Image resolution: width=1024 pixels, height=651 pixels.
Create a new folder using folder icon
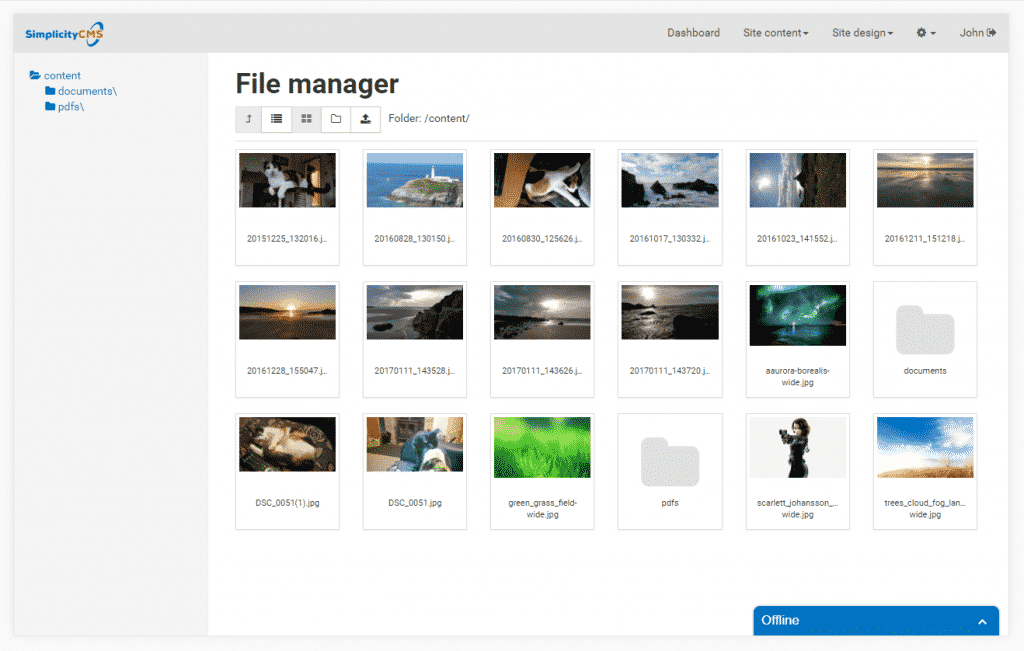pyautogui.click(x=335, y=119)
